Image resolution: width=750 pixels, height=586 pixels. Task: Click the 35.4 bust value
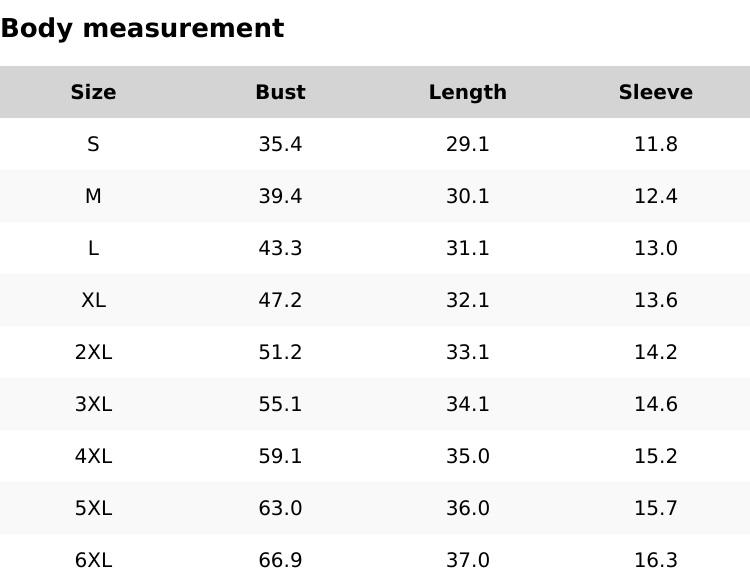tap(280, 144)
